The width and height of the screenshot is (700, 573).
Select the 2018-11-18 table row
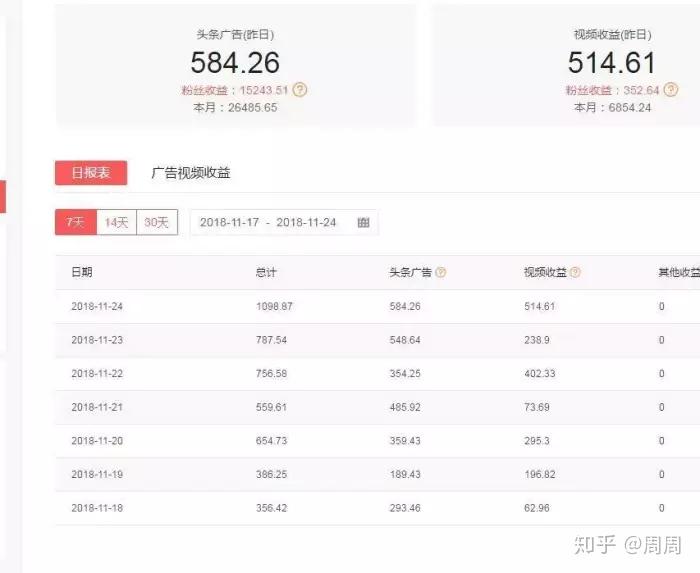click(x=378, y=508)
